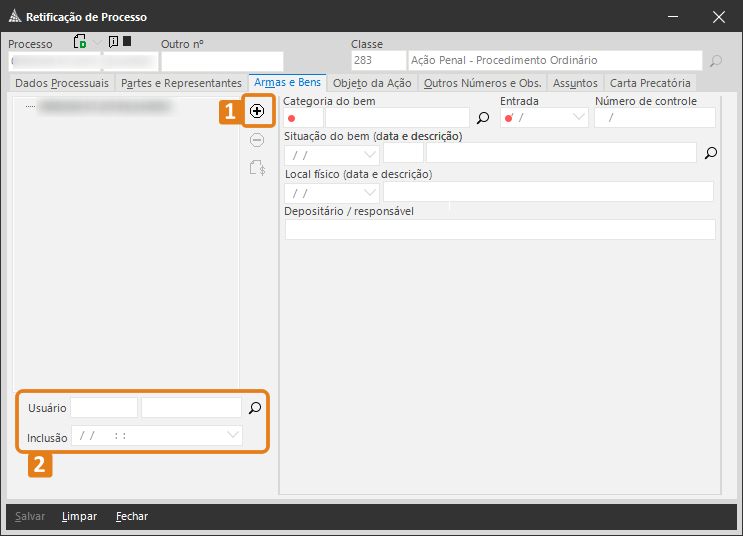
Task: Go to the Carta Precatória tab
Action: click(x=650, y=83)
